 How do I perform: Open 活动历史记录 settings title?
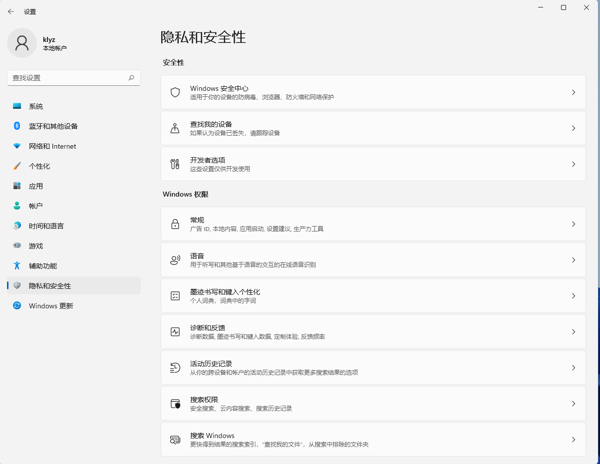[x=211, y=363]
